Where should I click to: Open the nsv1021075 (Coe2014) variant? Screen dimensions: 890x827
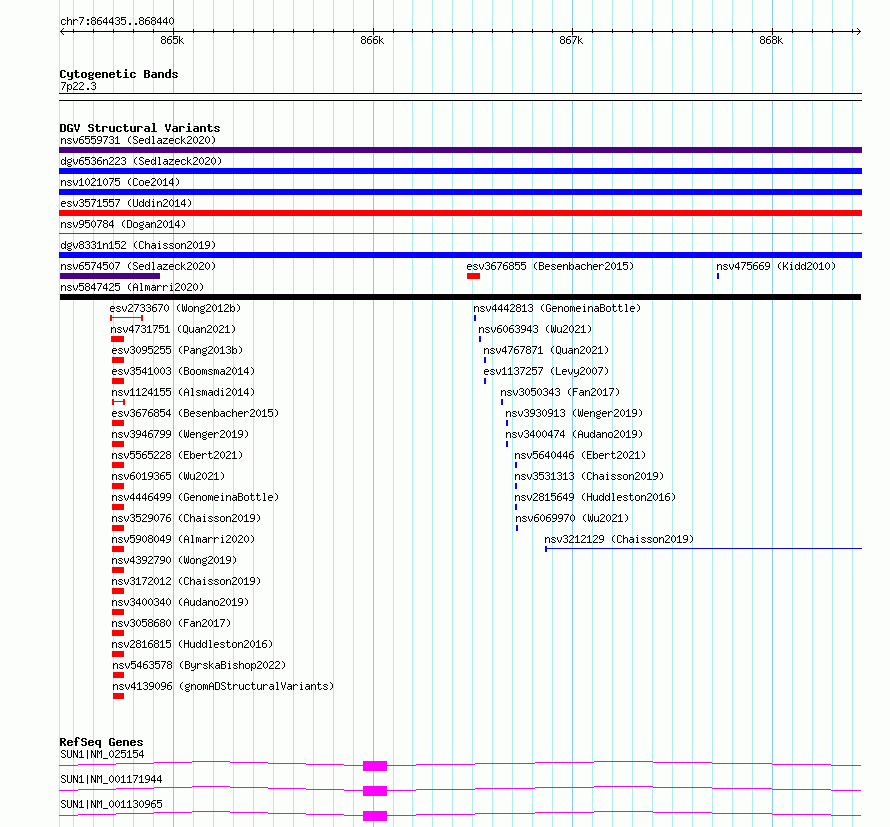click(120, 182)
